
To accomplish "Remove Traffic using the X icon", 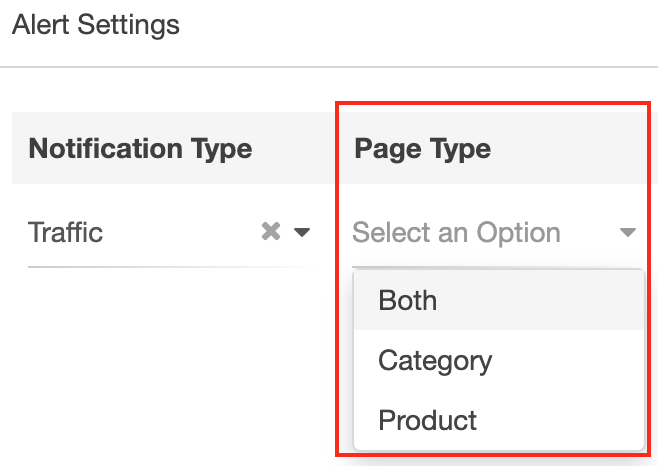I will [x=270, y=232].
